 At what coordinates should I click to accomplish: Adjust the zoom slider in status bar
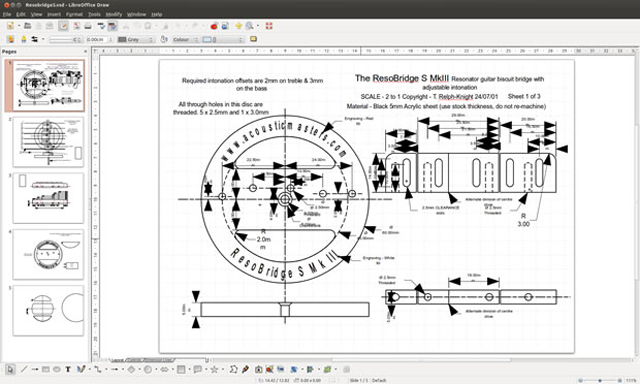(600, 380)
